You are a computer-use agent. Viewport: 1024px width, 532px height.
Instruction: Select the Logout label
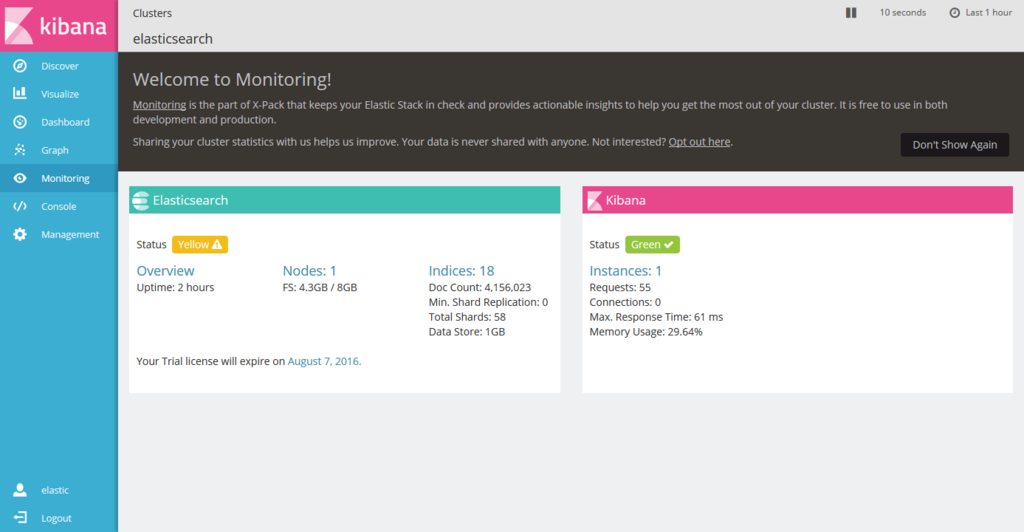tap(56, 518)
